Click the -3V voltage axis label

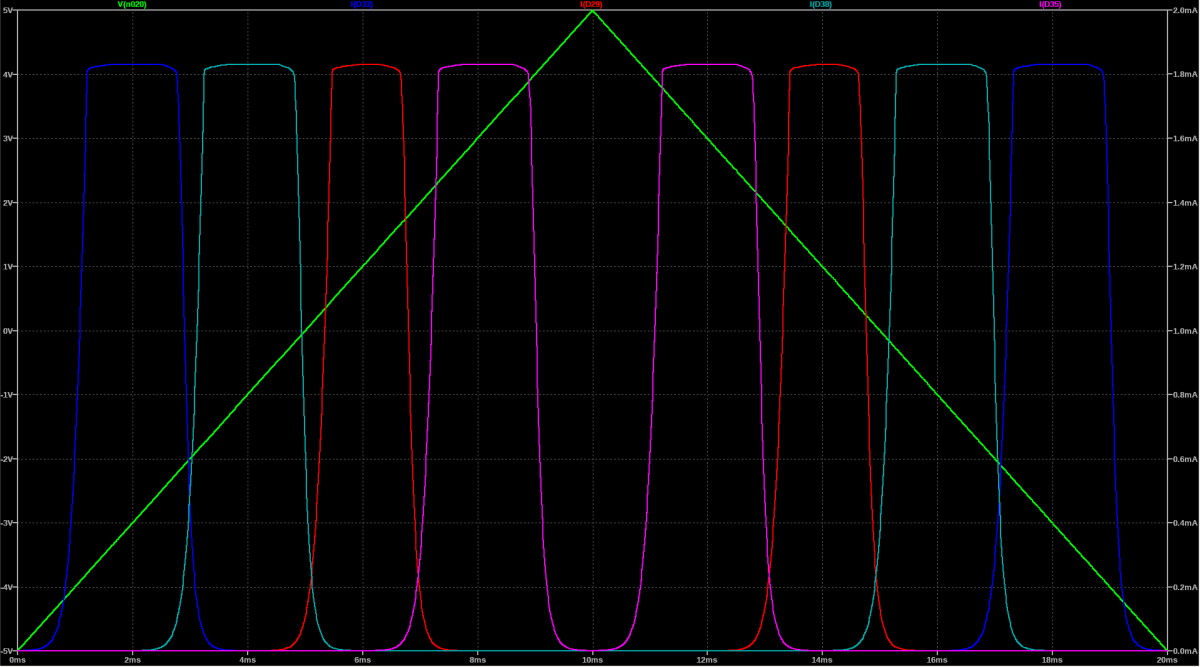(x=7, y=522)
